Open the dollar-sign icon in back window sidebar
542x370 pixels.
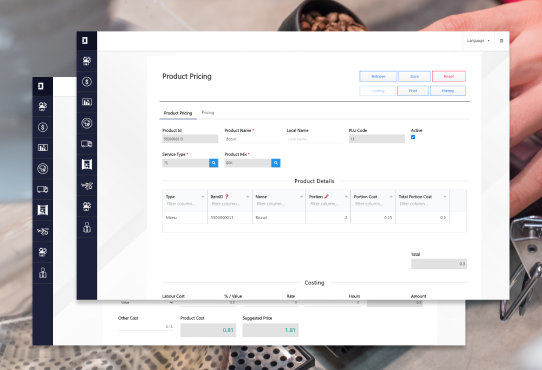(x=43, y=127)
